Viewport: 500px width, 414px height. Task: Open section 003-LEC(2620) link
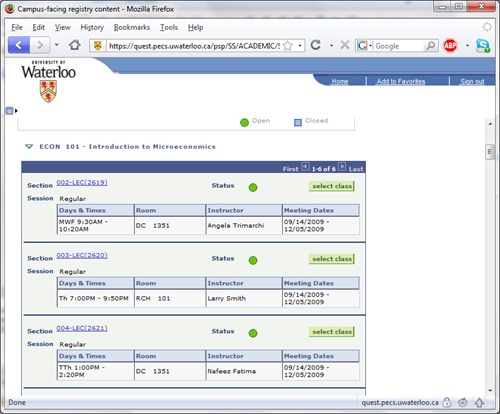pos(82,255)
